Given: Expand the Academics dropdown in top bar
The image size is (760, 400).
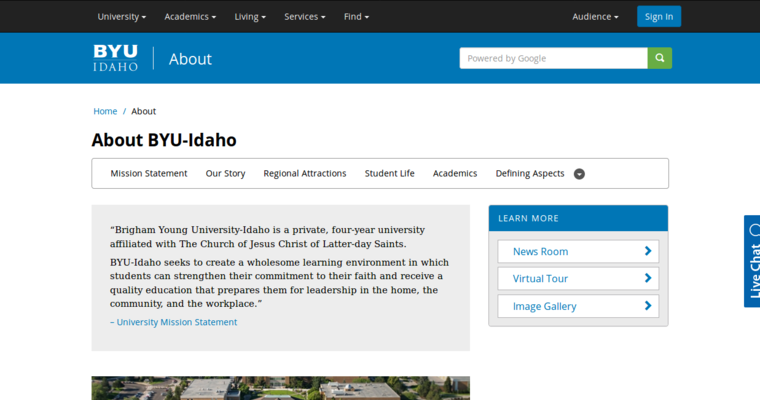Looking at the screenshot, I should tap(190, 17).
